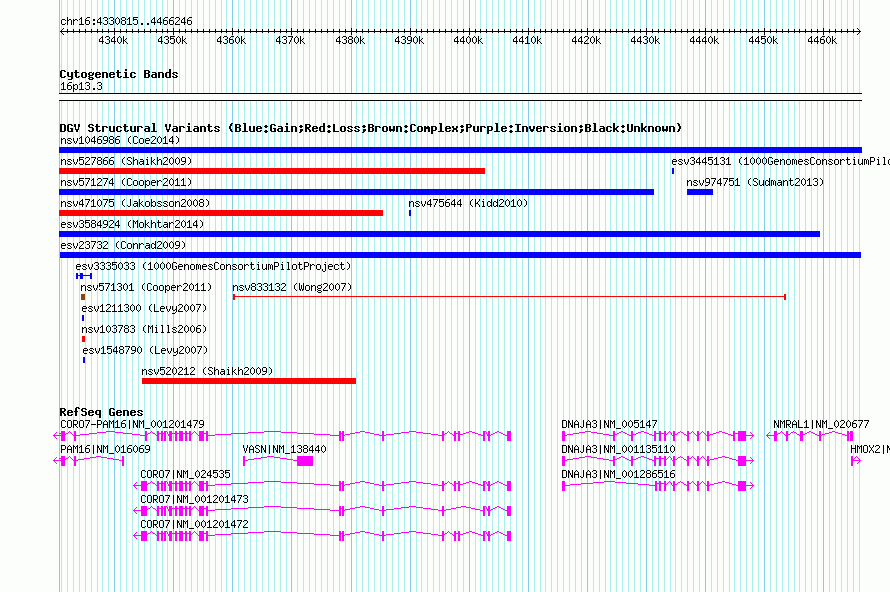Open the nsv1046986 (Coe2014) label

pyautogui.click(x=120, y=140)
